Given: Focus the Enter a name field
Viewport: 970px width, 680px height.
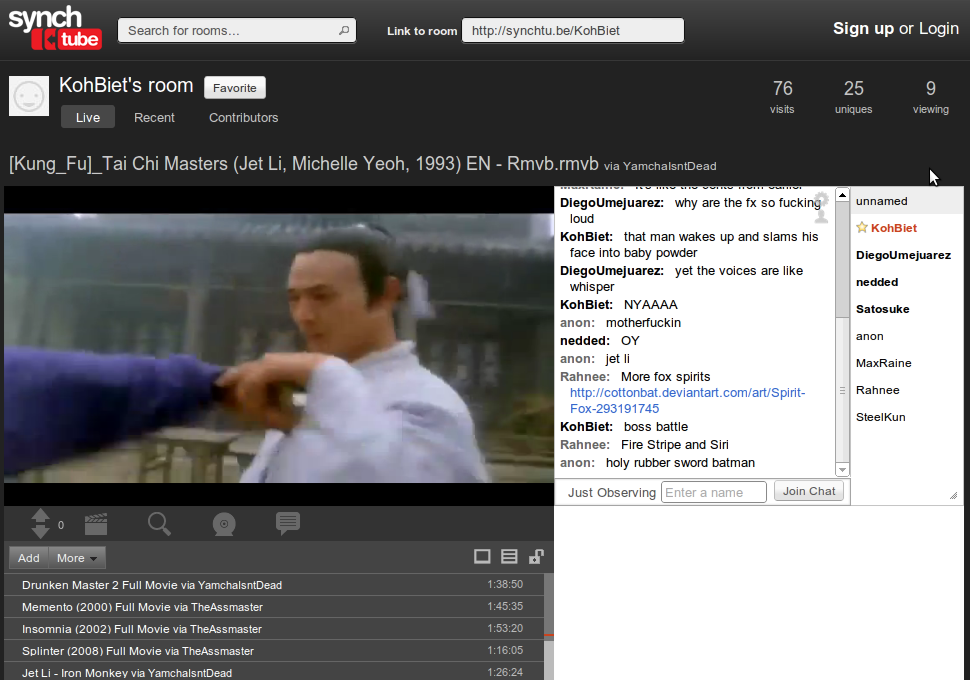Looking at the screenshot, I should (714, 493).
